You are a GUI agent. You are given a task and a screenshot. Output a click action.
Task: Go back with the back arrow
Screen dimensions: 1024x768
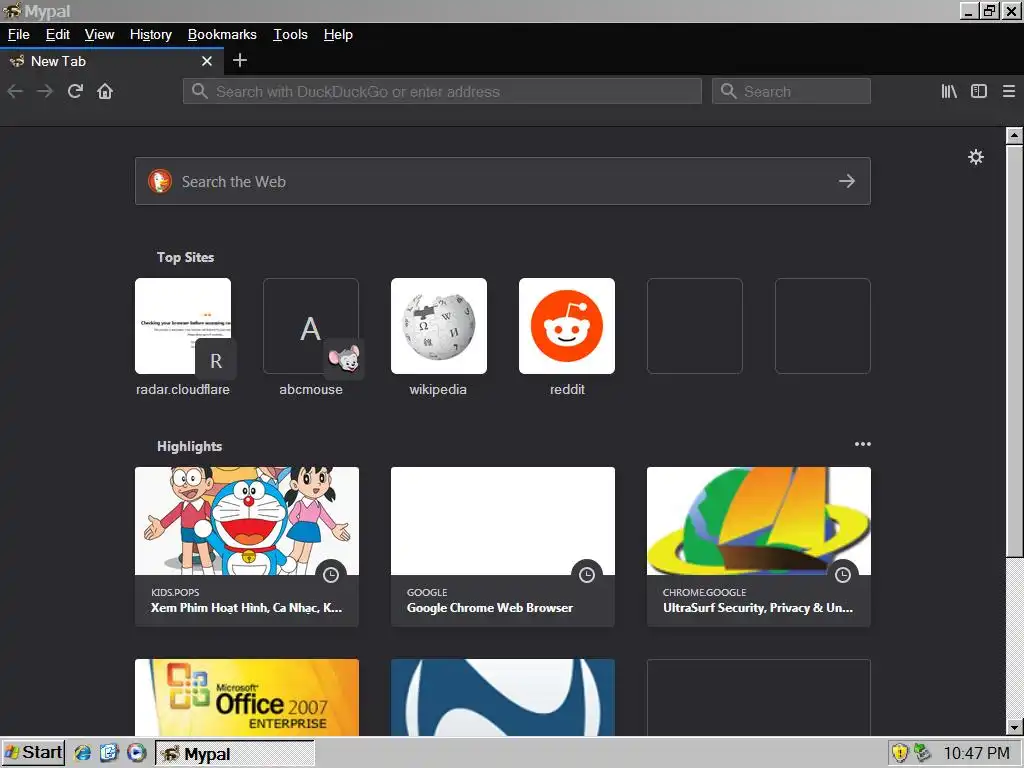click(x=15, y=91)
